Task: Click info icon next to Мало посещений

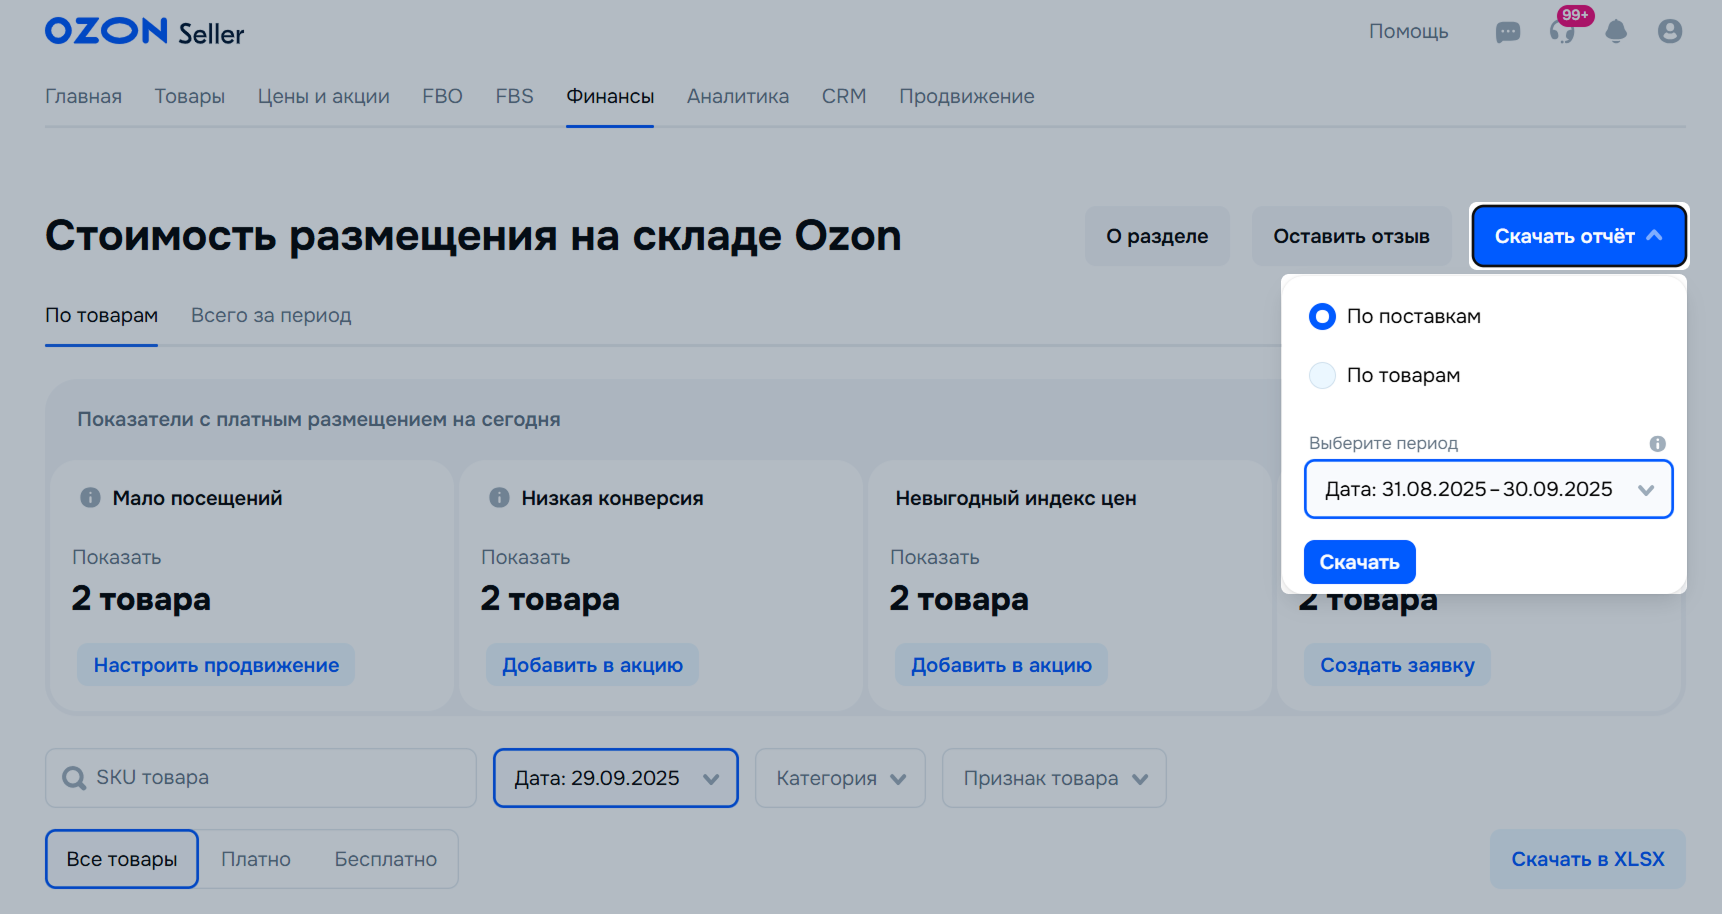Action: 90,498
